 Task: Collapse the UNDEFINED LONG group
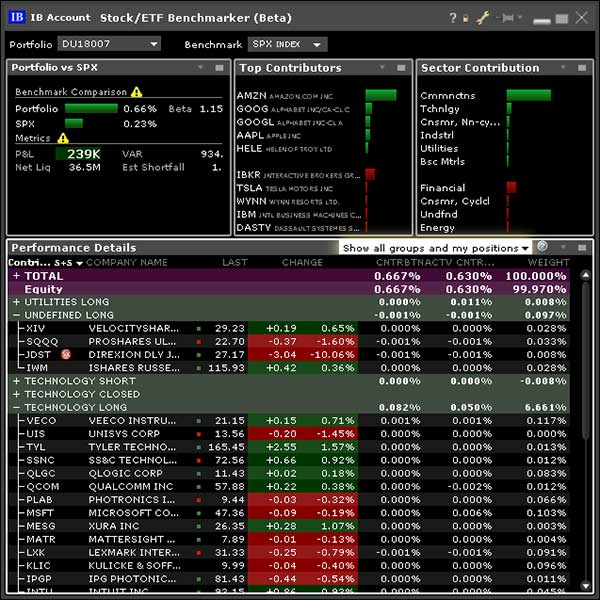click(16, 315)
